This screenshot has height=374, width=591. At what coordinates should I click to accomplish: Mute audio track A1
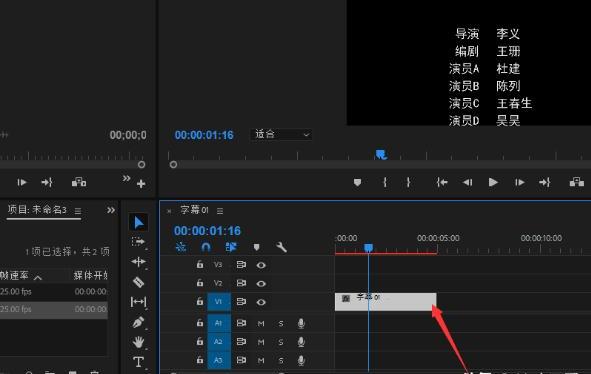(x=261, y=323)
